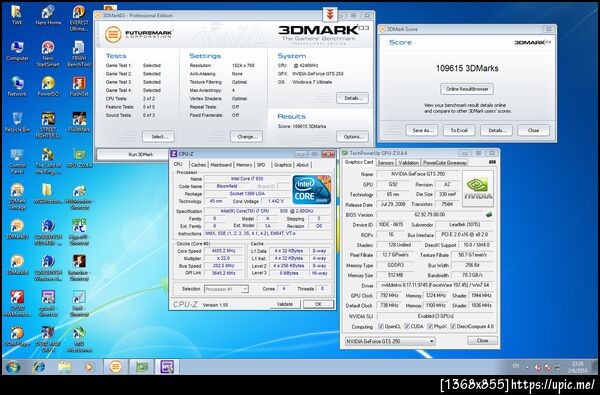
Task: Switch to Graphics tab in CPU-Z
Action: coord(282,165)
